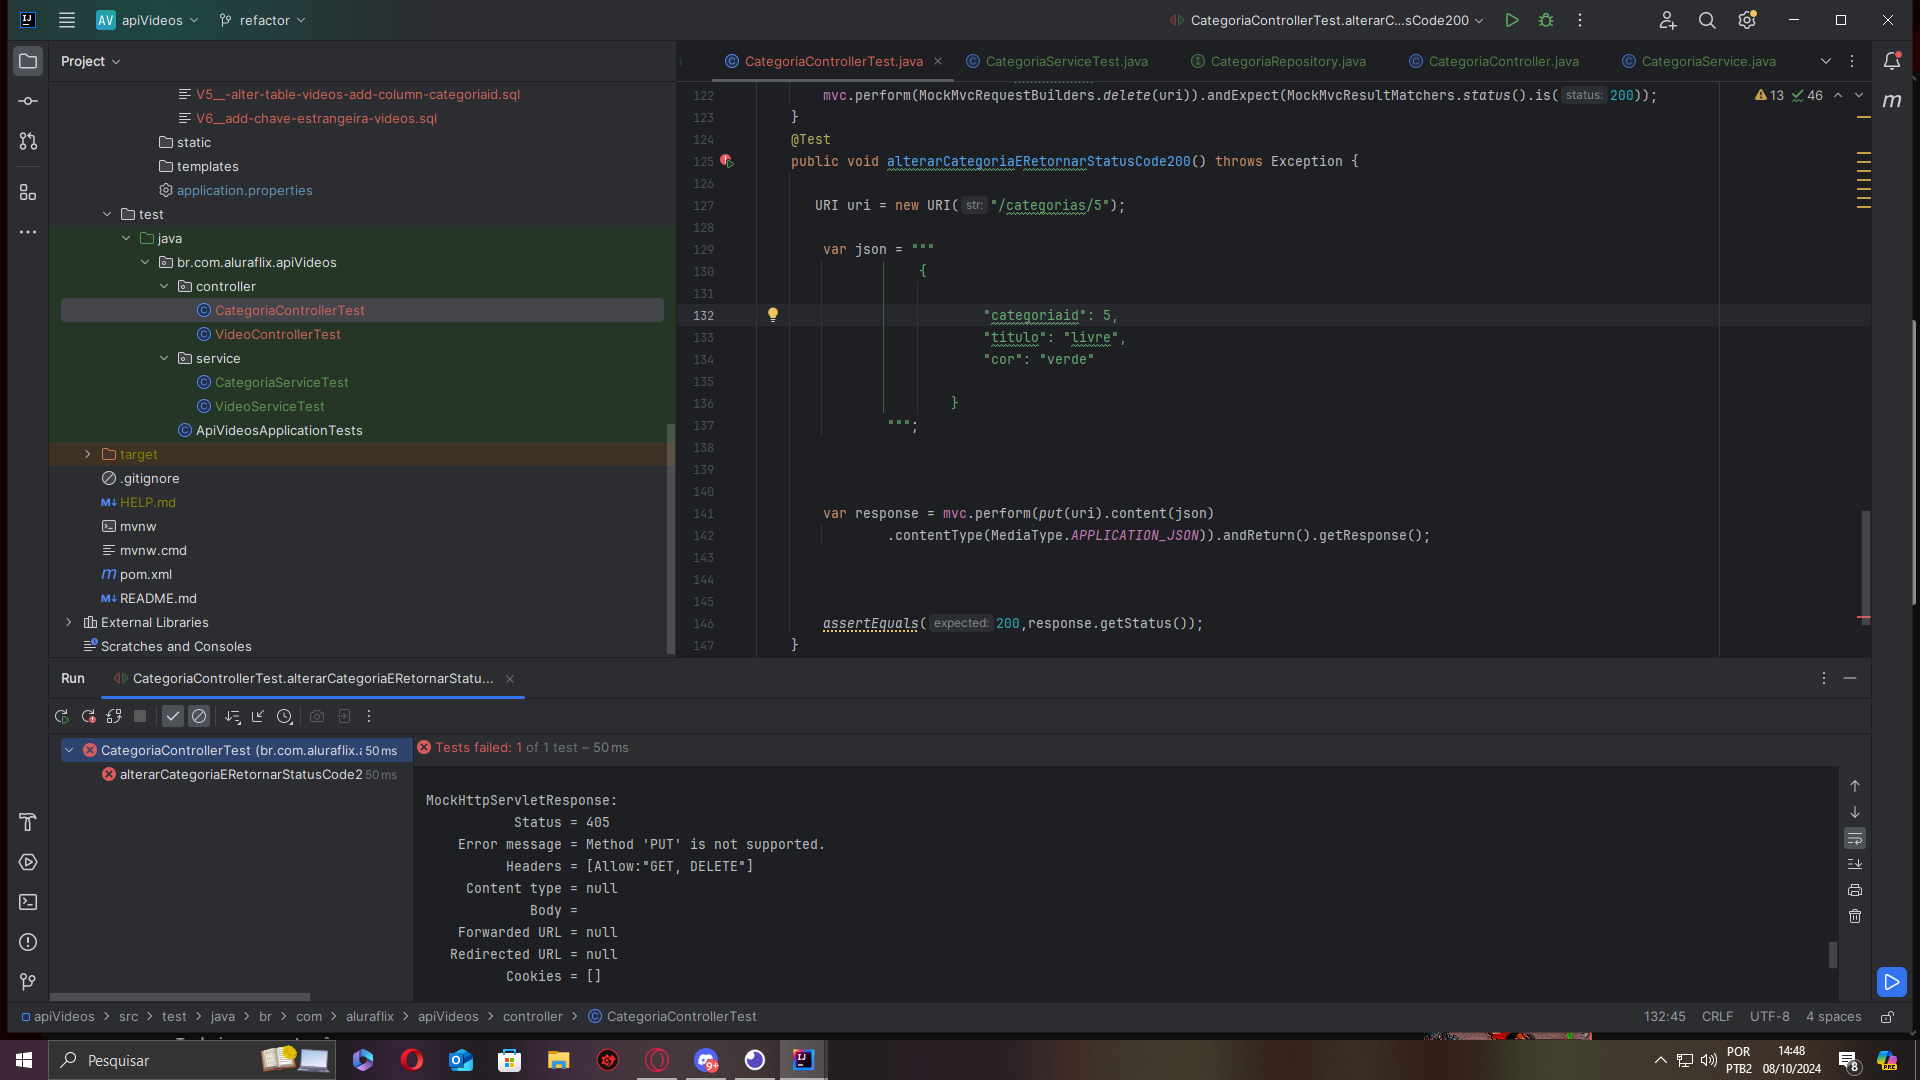
Task: Open the Git tool window at bottom left
Action: pyautogui.click(x=28, y=982)
